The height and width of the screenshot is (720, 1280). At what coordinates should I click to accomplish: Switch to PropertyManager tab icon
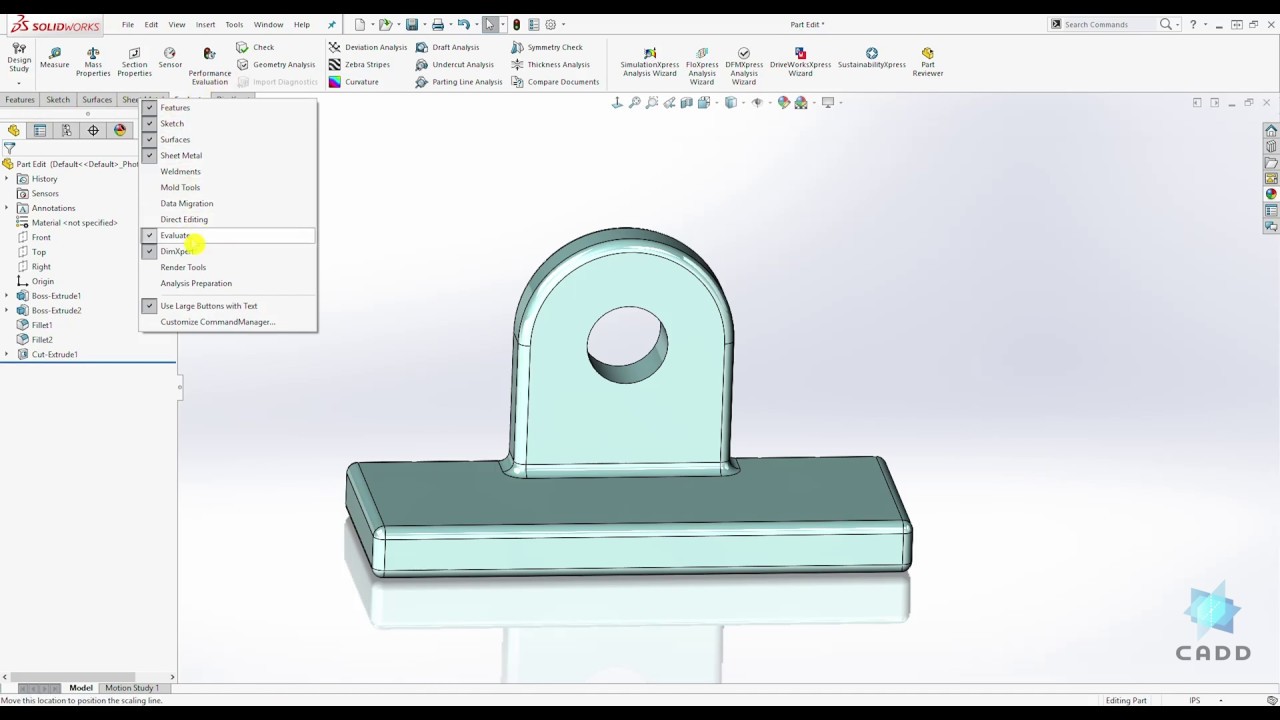[x=40, y=130]
